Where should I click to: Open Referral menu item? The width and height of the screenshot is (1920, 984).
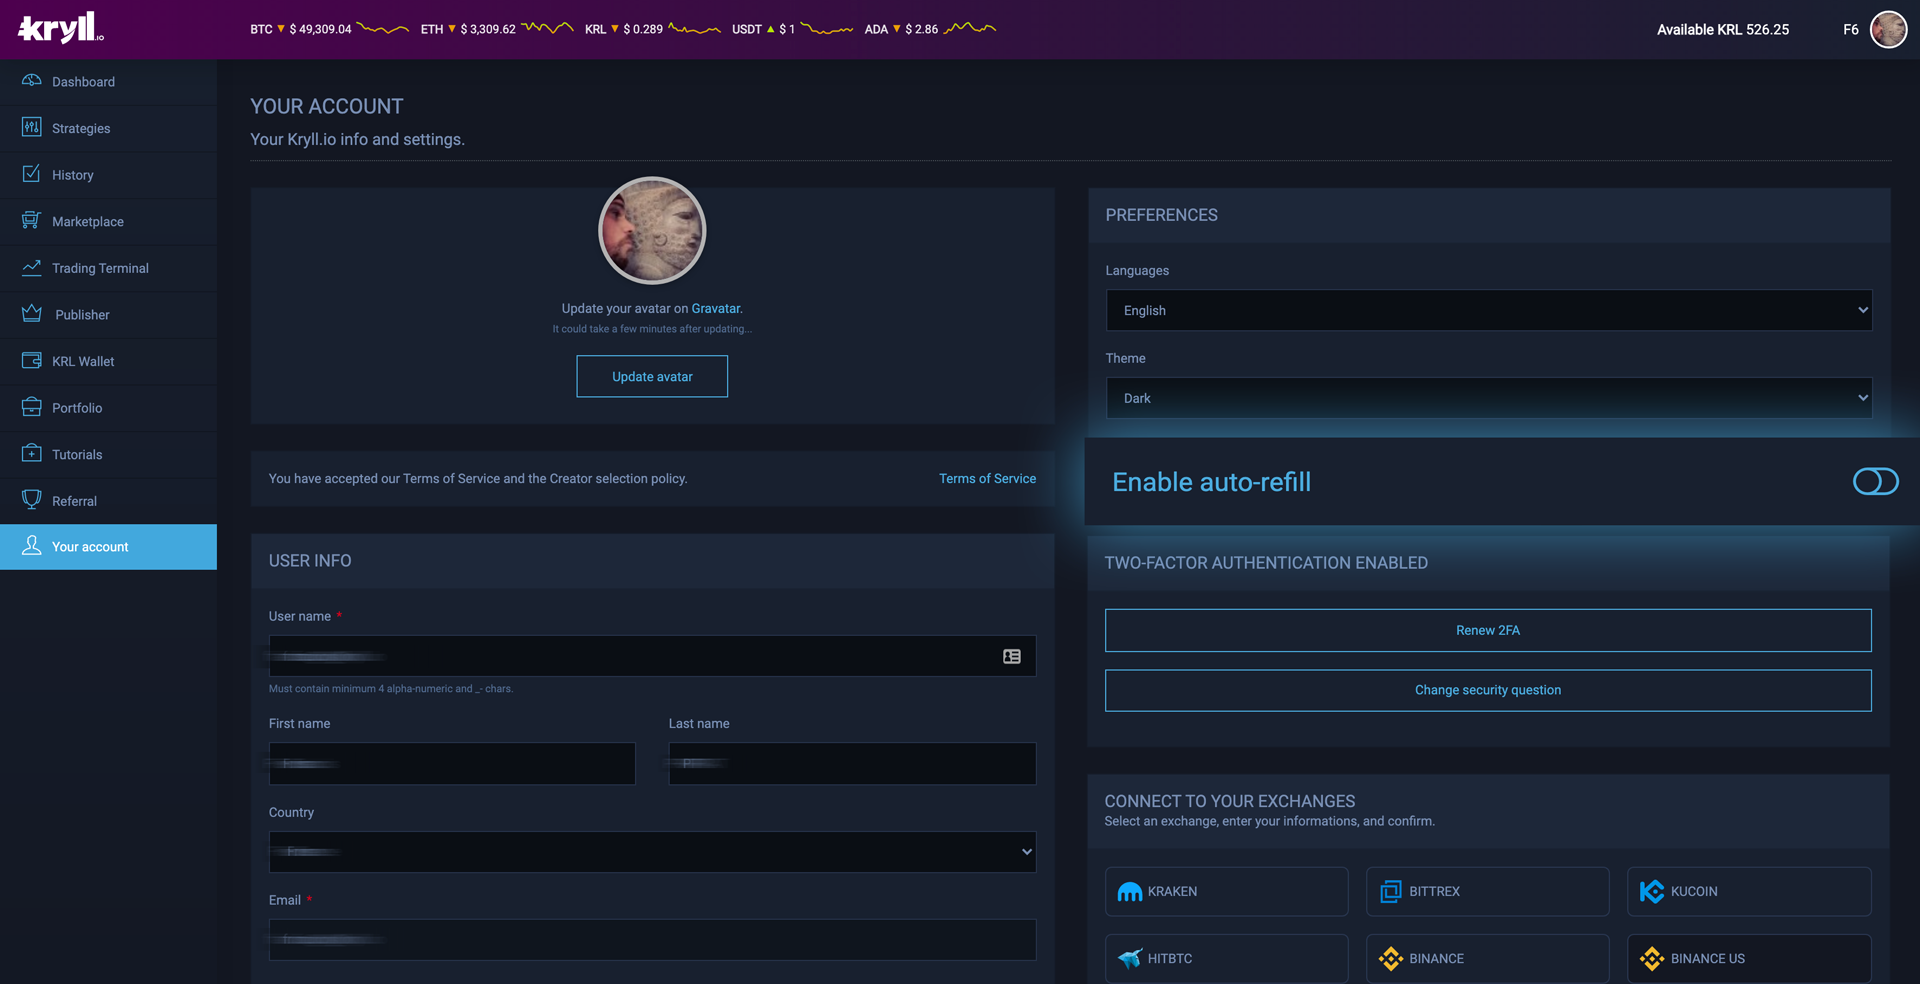coord(108,501)
